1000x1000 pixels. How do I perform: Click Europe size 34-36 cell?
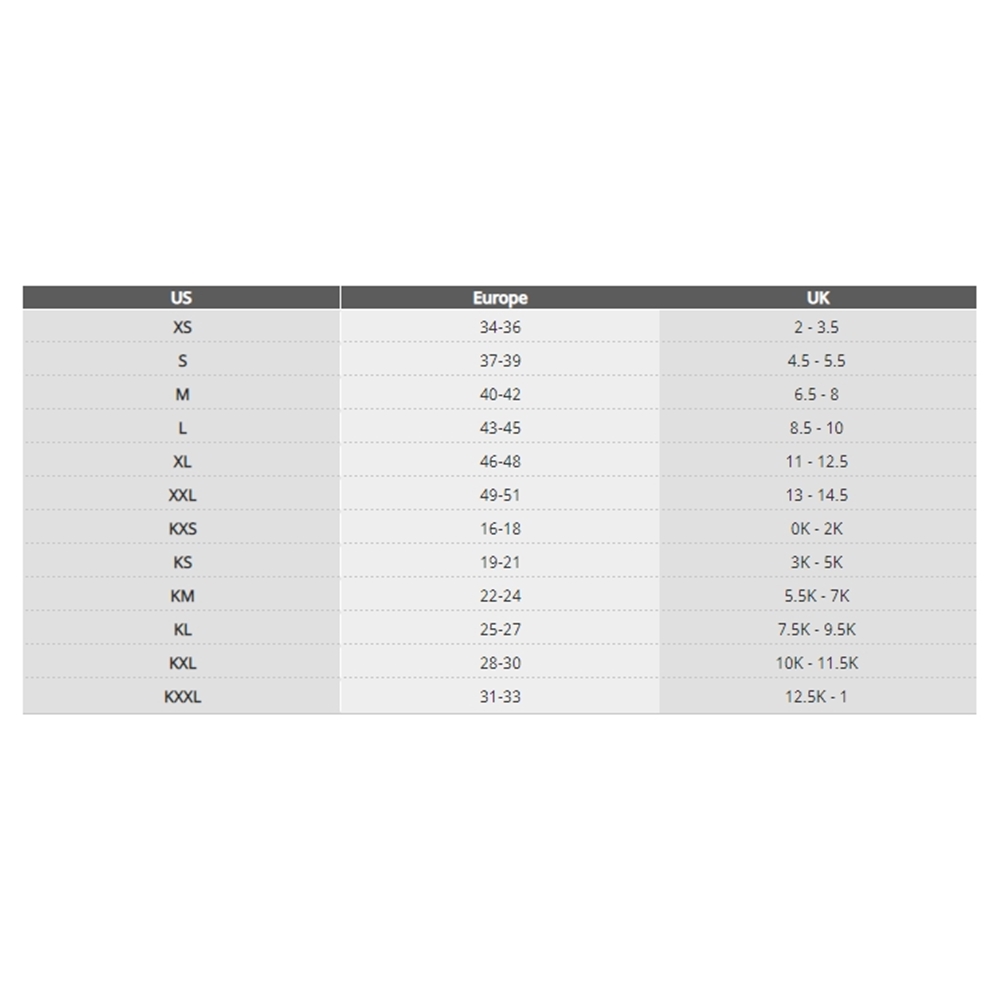(x=500, y=327)
